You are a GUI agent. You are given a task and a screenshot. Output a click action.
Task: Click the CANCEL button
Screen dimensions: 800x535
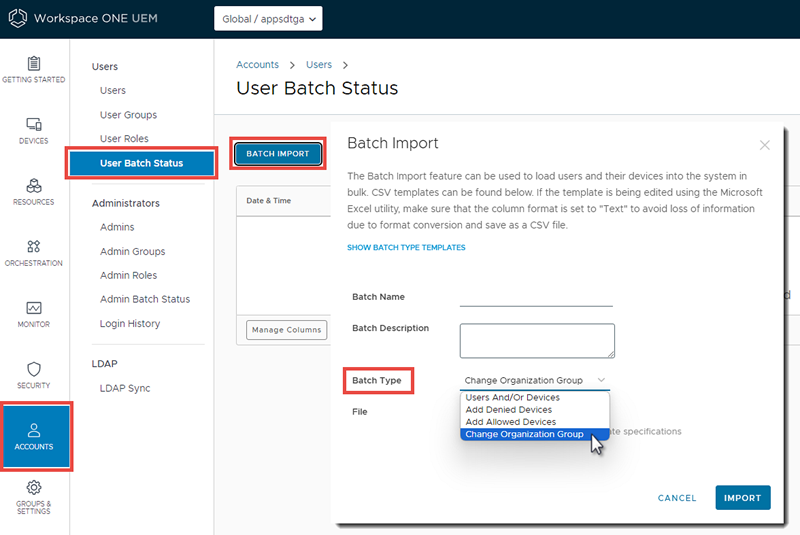[677, 498]
